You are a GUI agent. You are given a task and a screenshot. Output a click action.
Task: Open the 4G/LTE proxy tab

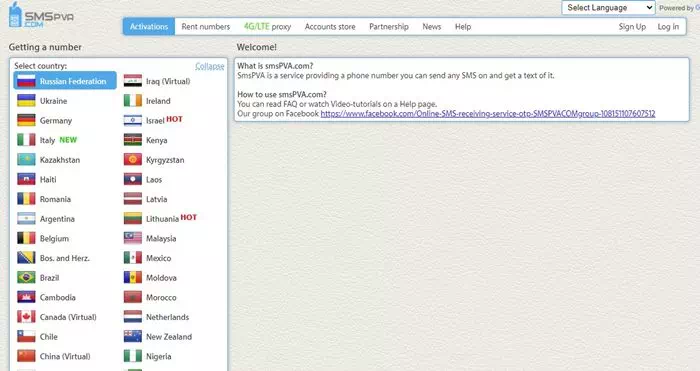[267, 27]
